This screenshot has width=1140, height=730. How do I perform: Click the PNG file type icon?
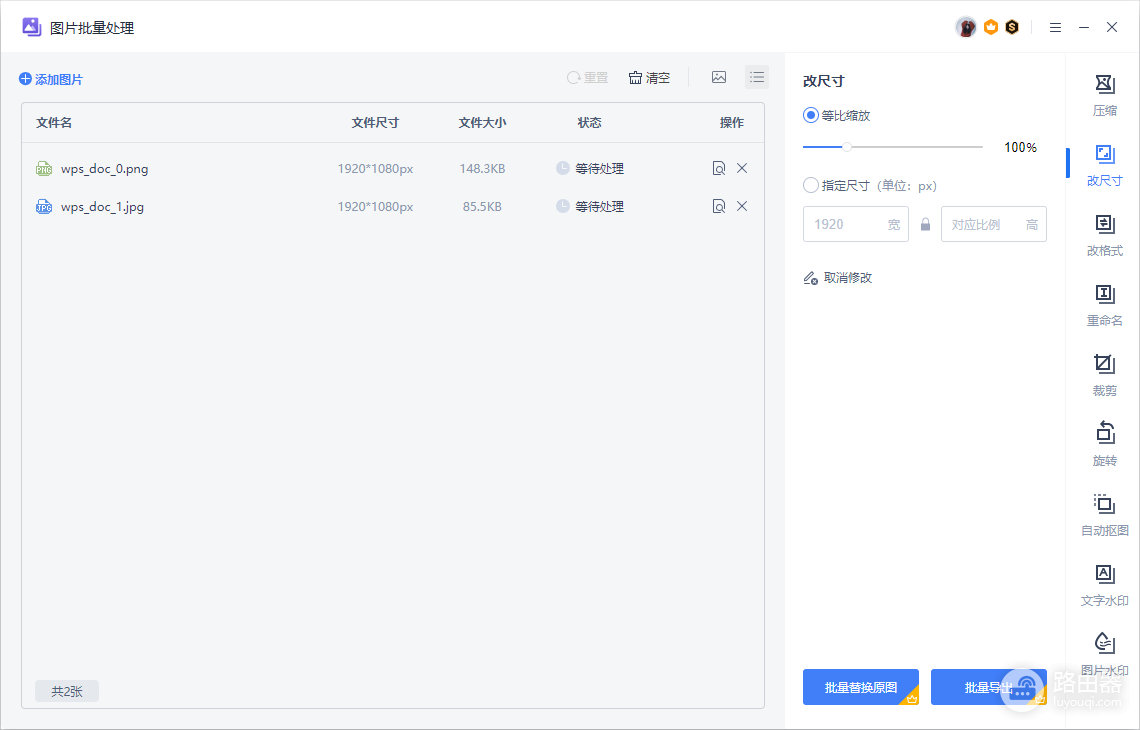coord(44,169)
